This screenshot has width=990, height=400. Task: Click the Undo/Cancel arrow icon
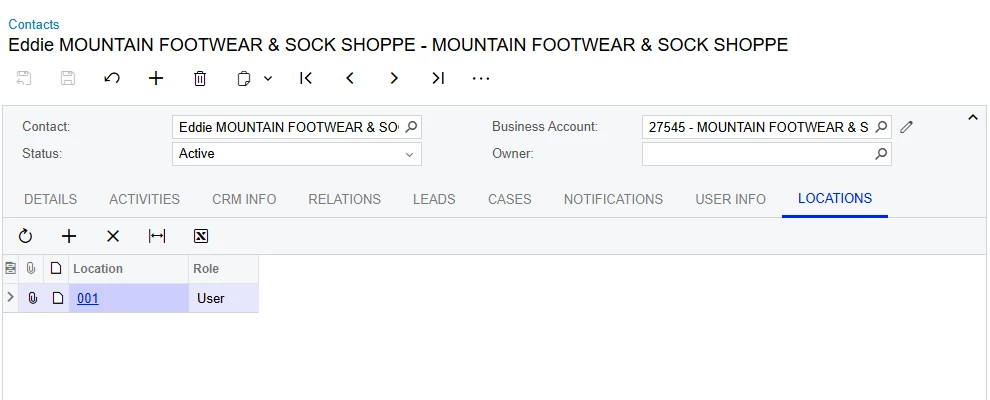pos(112,78)
